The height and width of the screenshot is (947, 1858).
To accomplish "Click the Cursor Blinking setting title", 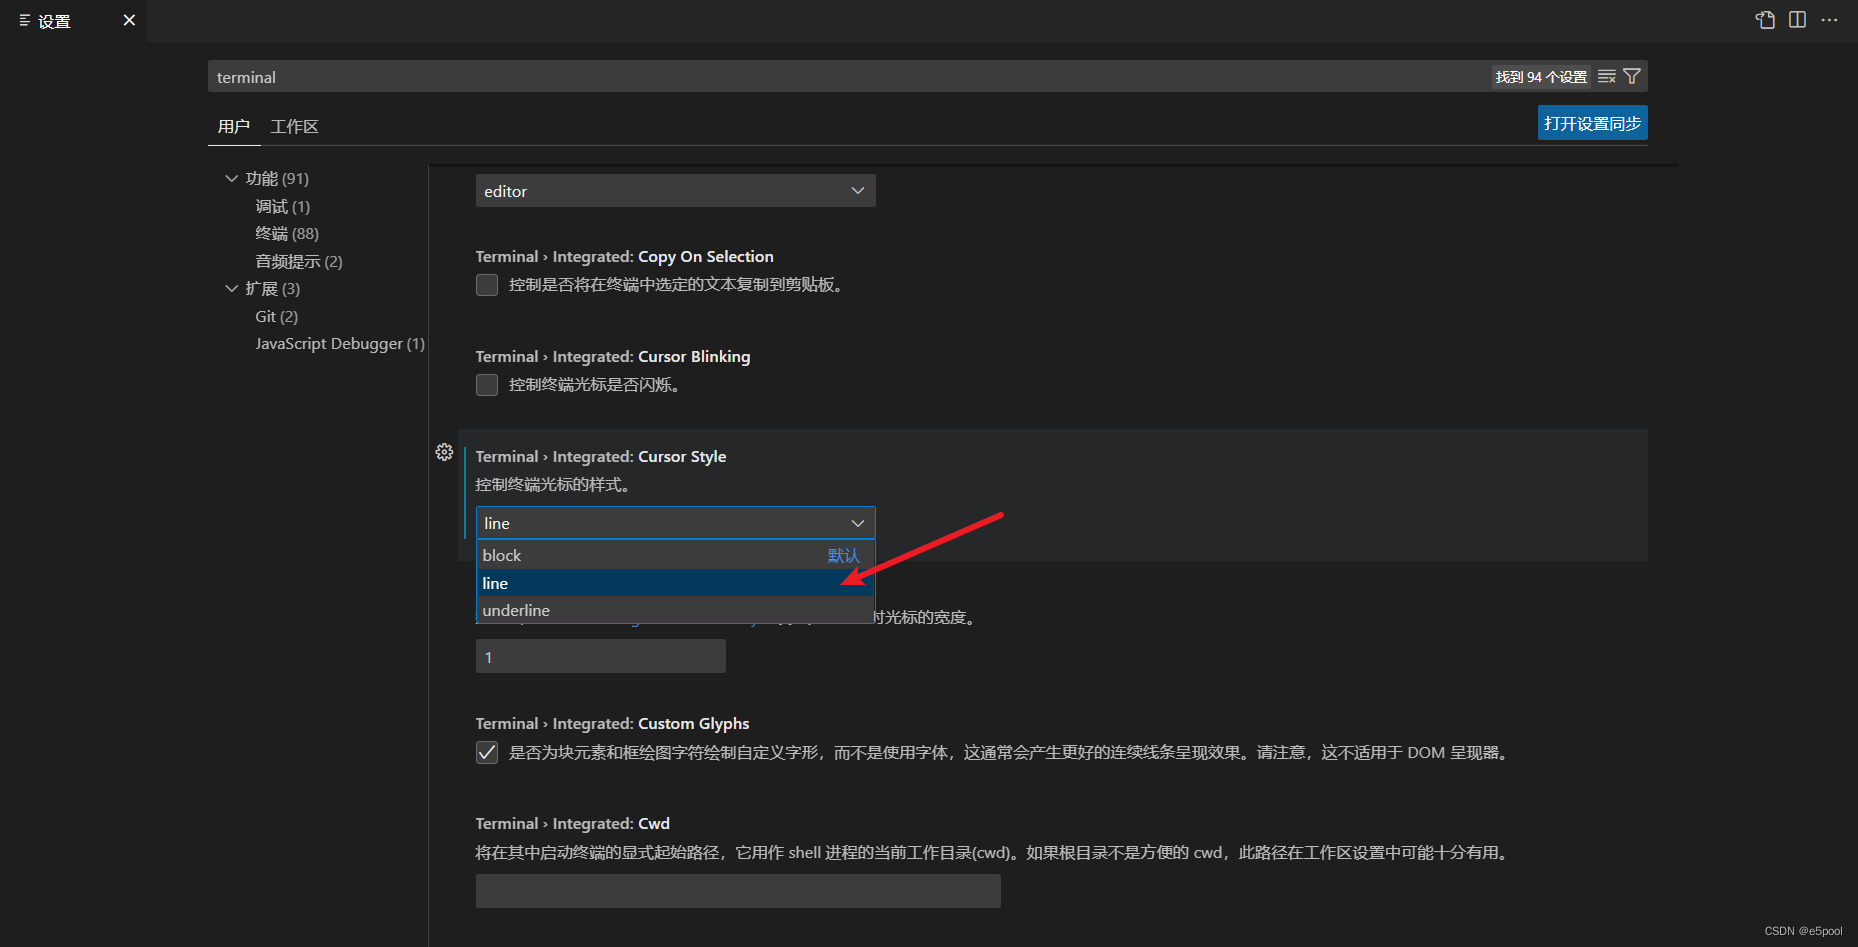I will (613, 356).
